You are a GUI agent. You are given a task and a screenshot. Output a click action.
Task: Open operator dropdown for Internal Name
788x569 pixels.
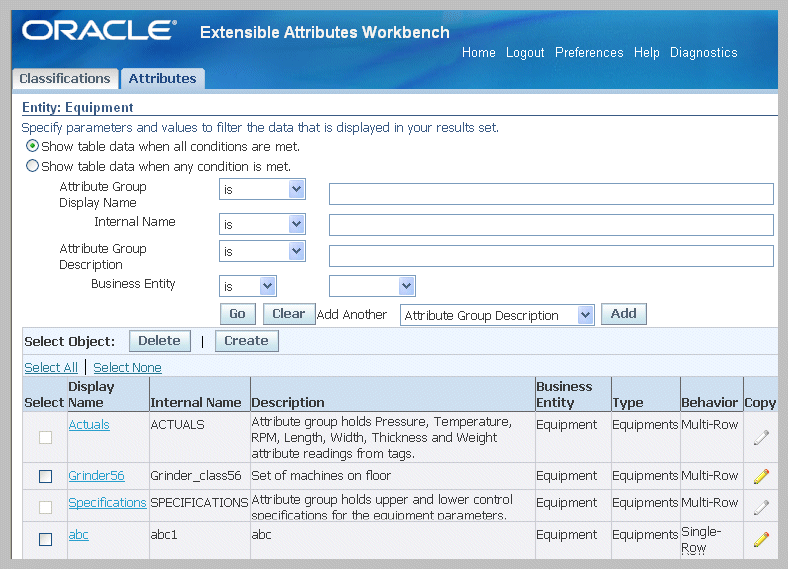click(262, 224)
